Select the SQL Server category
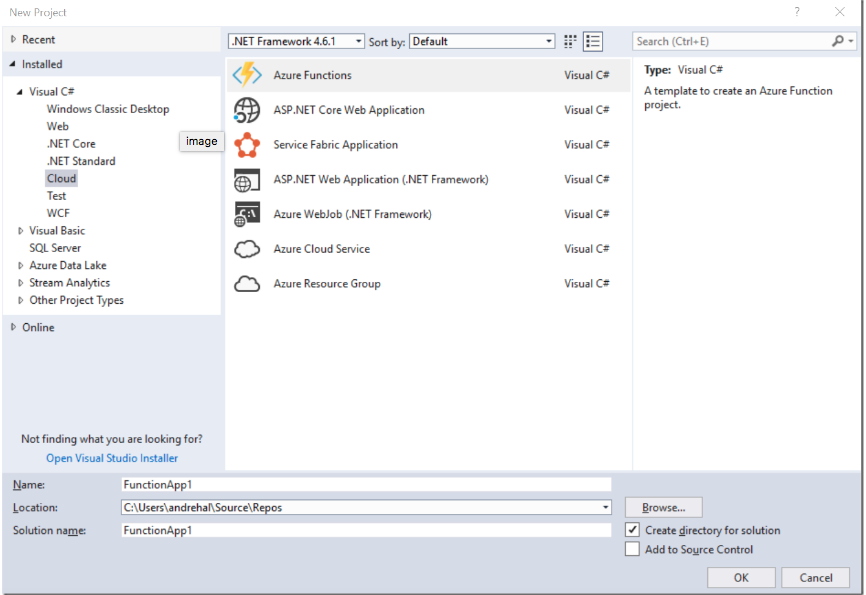The width and height of the screenshot is (866, 595). pos(55,248)
